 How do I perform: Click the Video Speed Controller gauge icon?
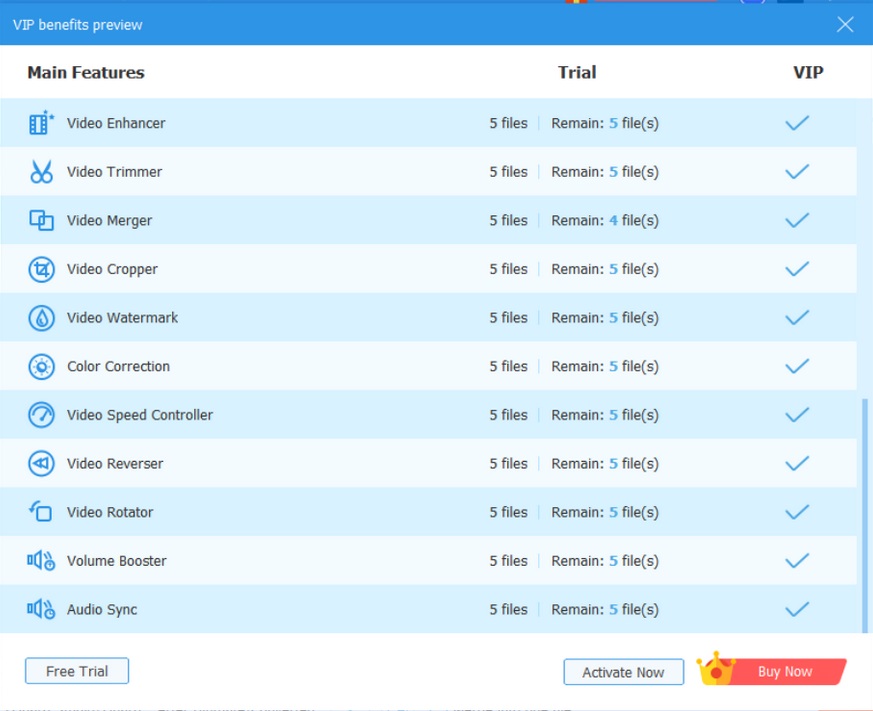pos(41,415)
